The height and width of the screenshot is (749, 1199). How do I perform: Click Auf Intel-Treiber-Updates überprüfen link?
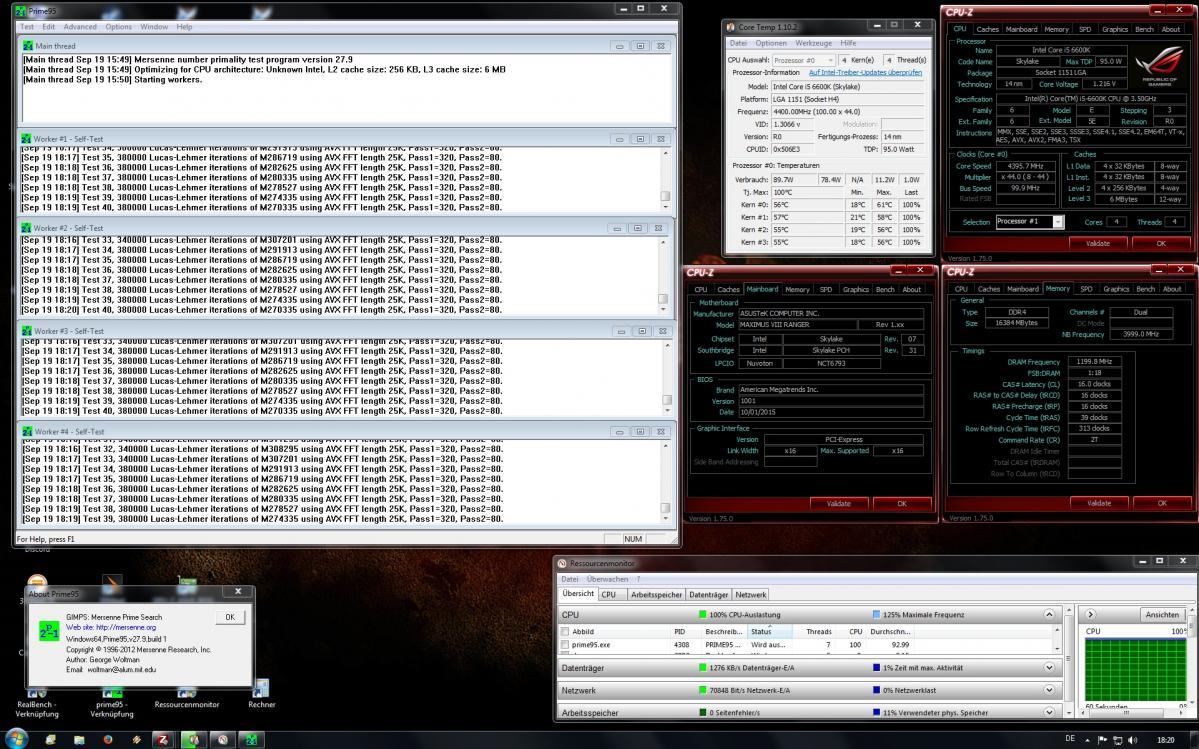click(866, 73)
